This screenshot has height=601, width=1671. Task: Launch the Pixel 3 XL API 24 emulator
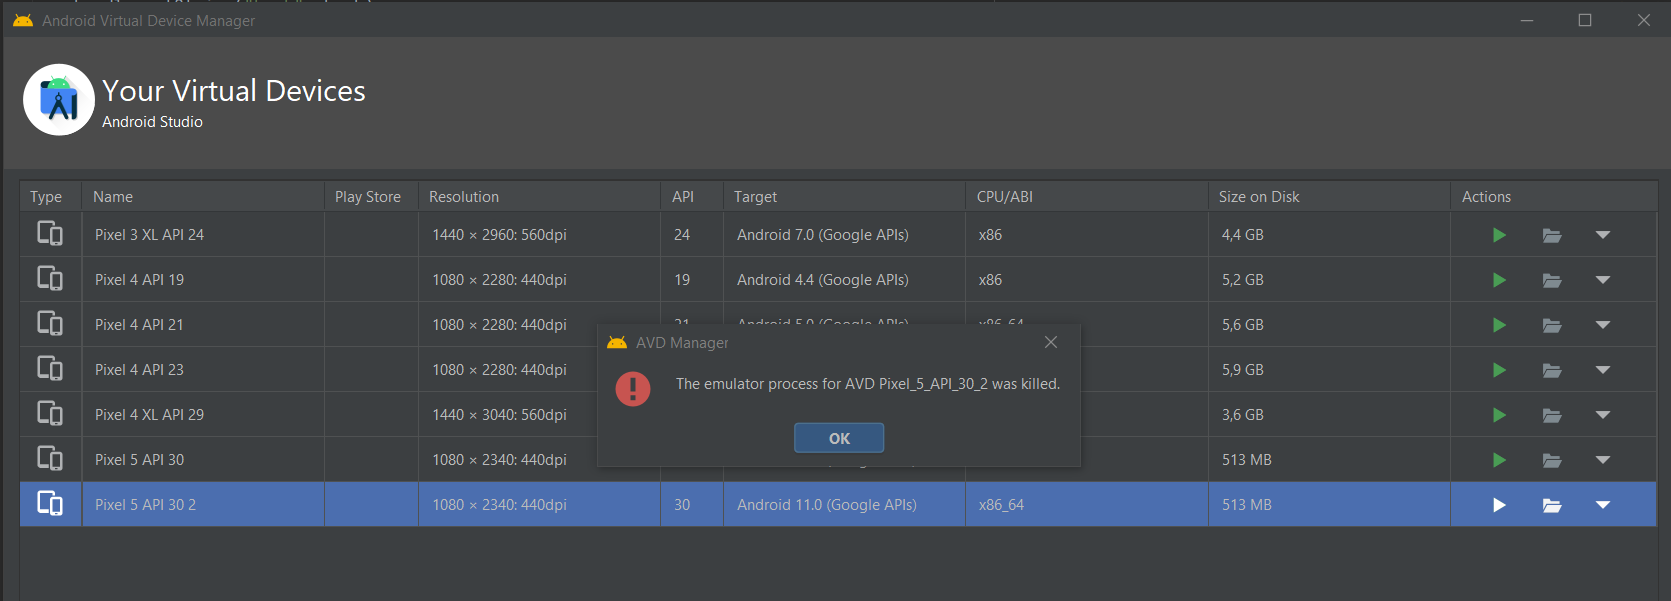1499,235
